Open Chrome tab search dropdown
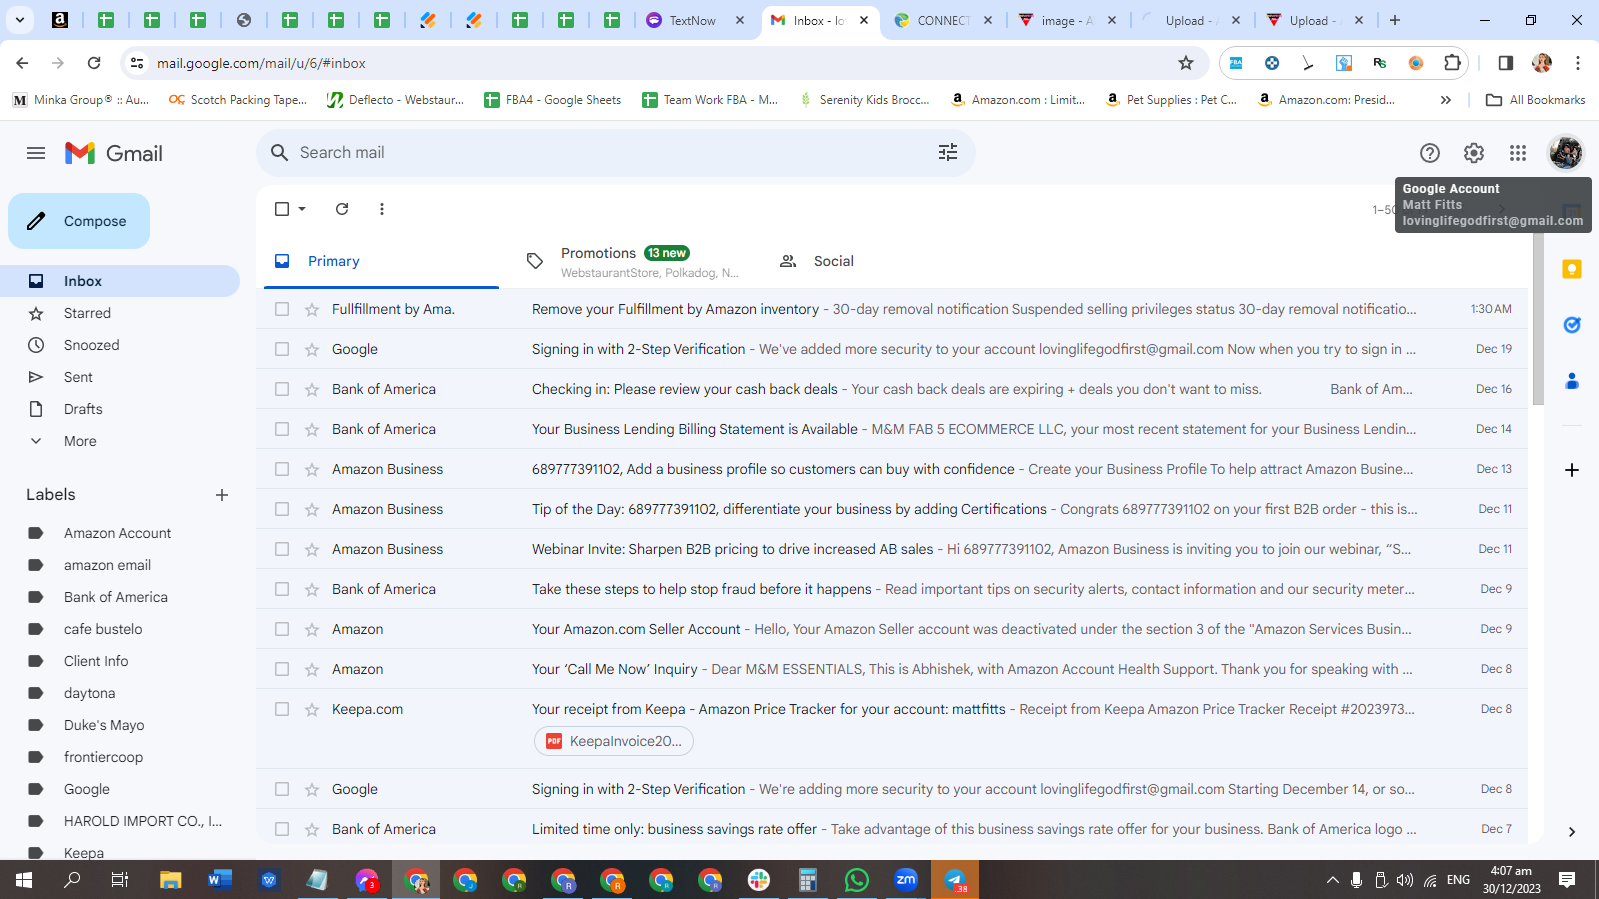1599x899 pixels. [x=19, y=20]
